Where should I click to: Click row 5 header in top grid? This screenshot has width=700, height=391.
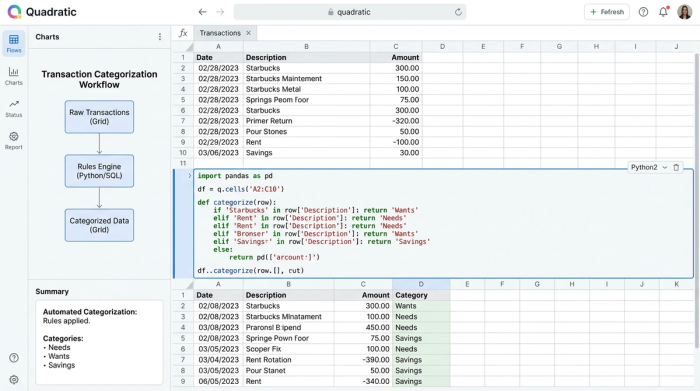[183, 100]
